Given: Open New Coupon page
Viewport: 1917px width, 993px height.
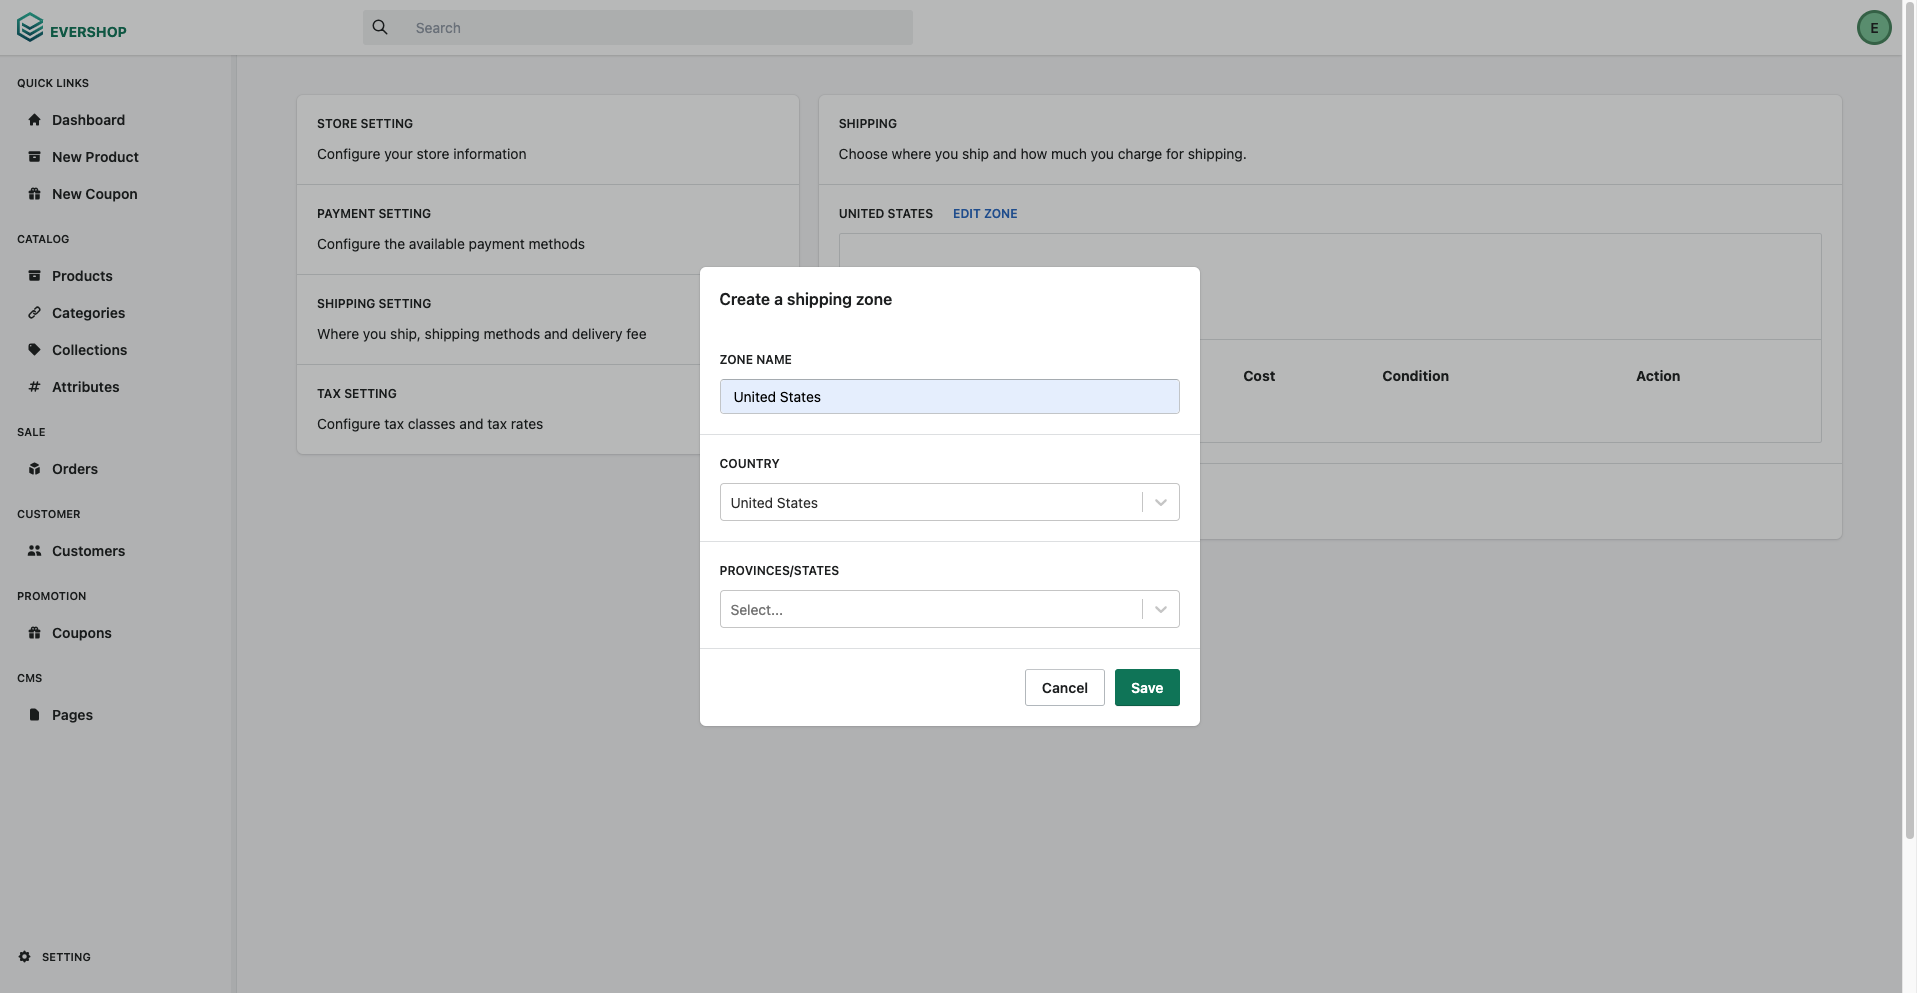Looking at the screenshot, I should click(x=95, y=194).
